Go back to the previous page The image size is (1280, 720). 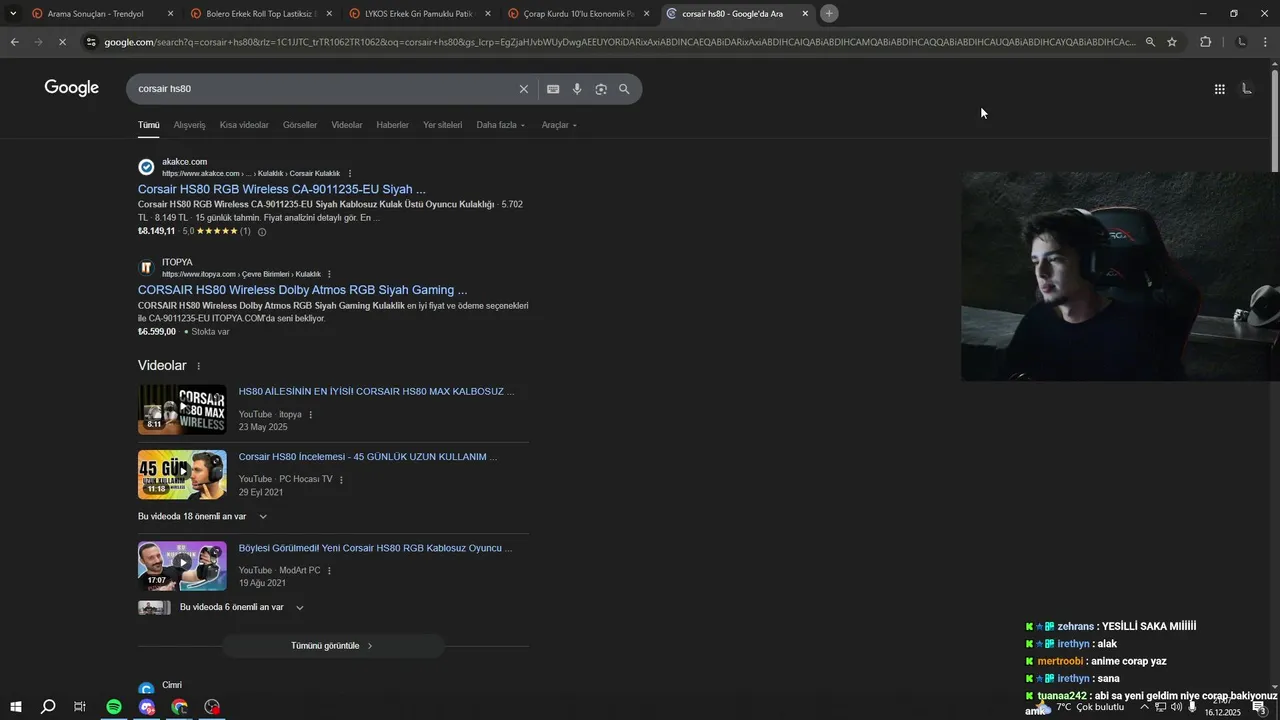(x=14, y=42)
